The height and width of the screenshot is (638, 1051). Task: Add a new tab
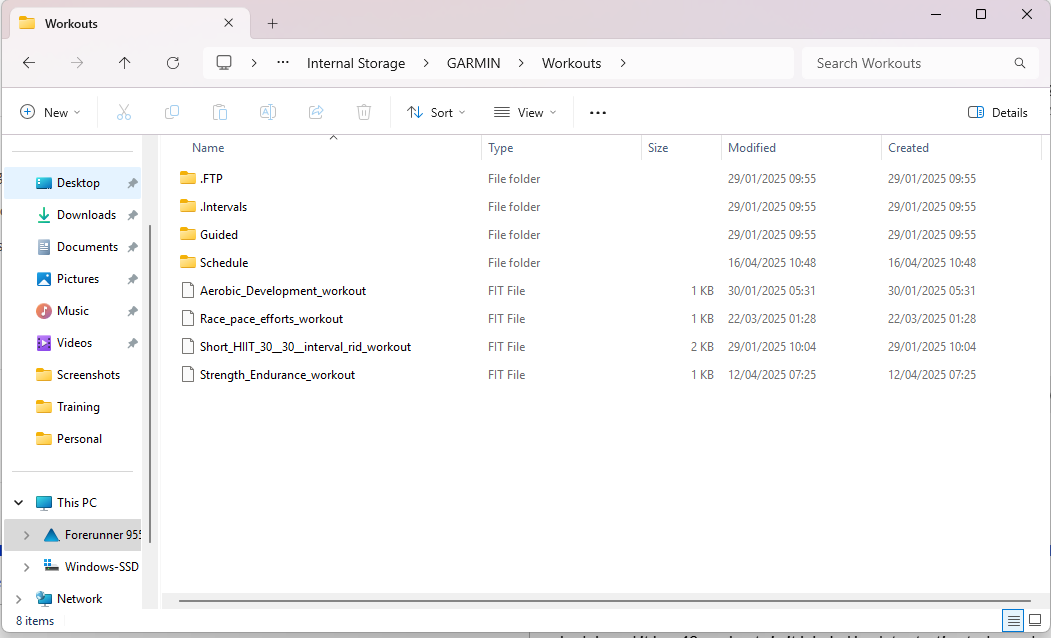pos(272,23)
